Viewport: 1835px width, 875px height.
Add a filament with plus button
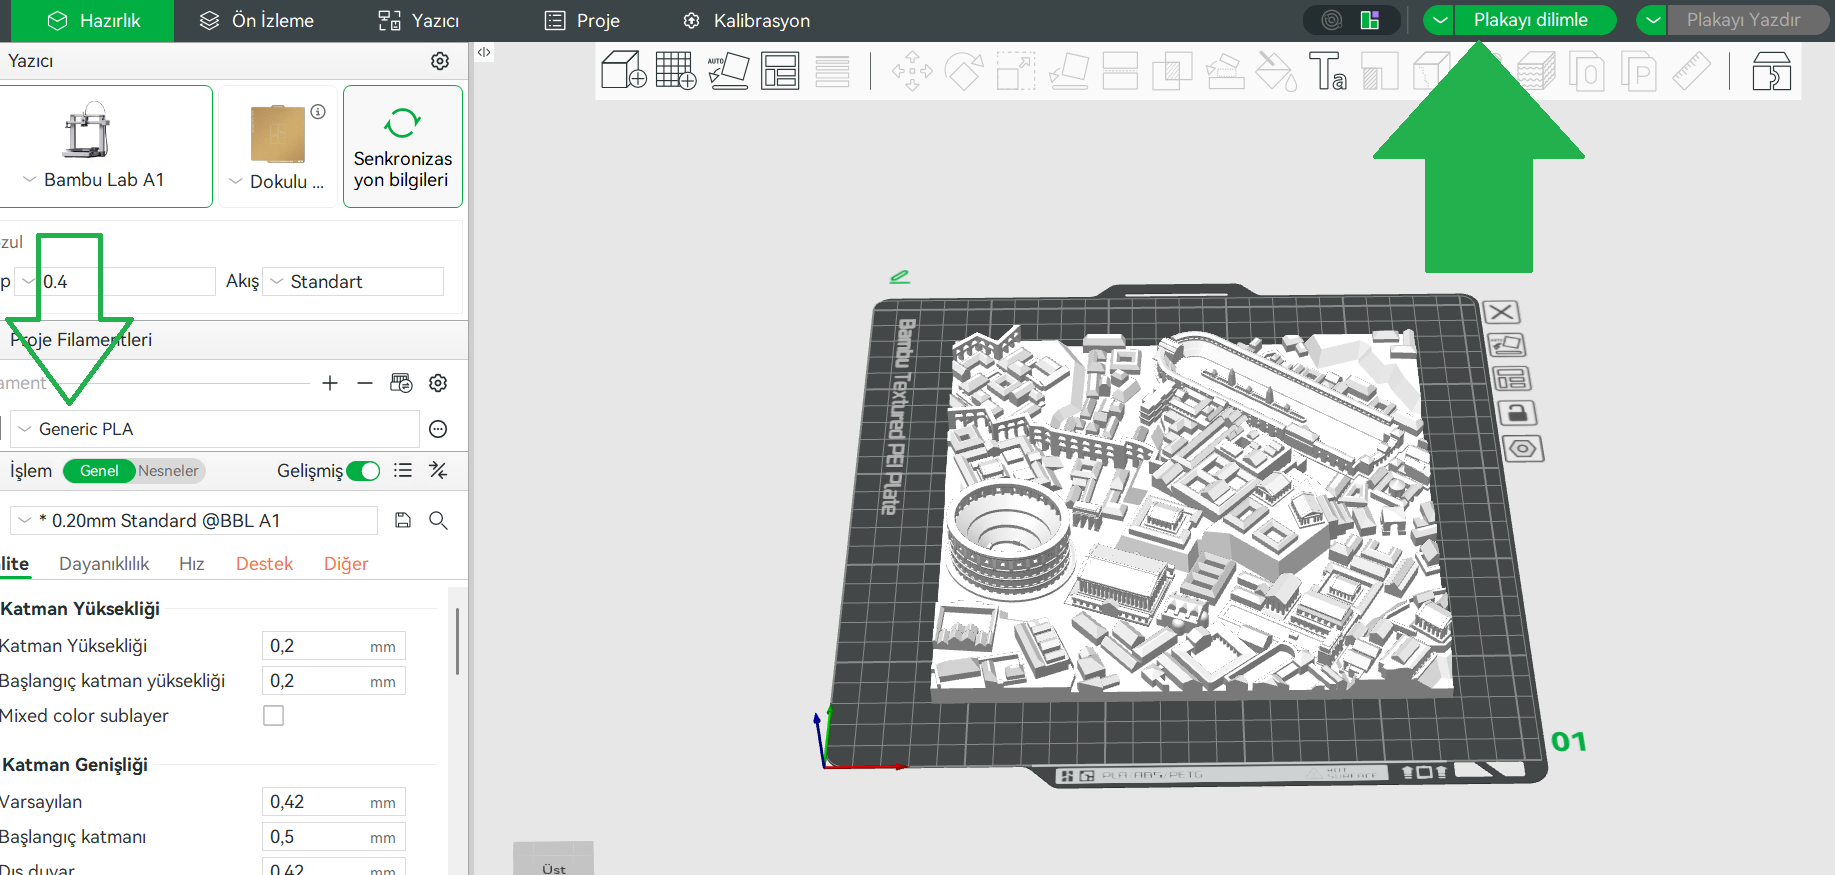point(330,383)
